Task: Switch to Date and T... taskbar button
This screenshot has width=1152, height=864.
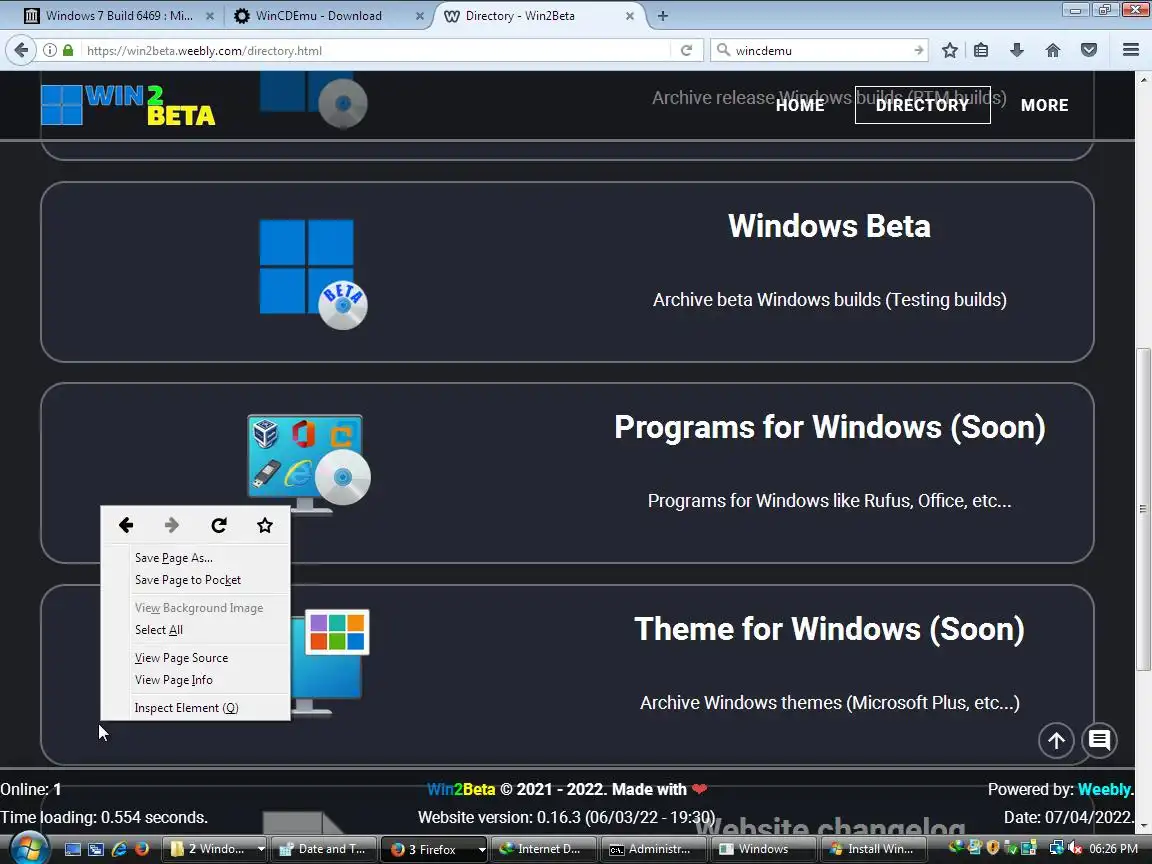Action: pos(323,849)
